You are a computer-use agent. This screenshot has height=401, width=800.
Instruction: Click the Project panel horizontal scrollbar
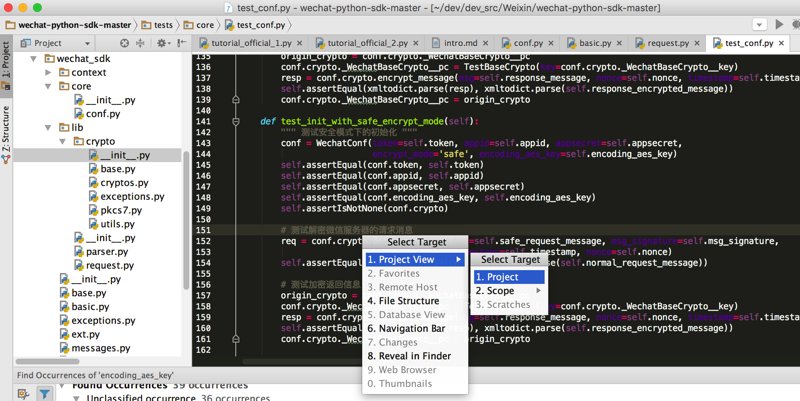47,361
